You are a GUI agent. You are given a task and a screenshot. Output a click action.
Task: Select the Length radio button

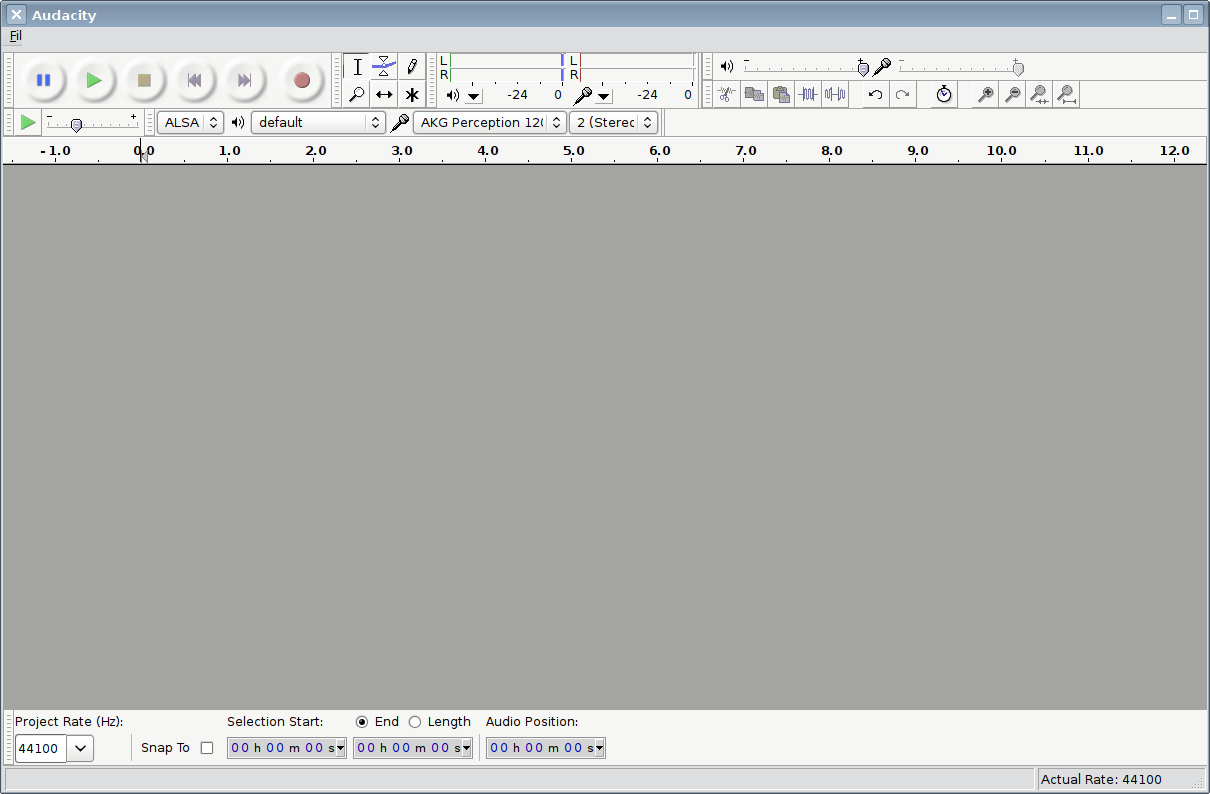(415, 722)
